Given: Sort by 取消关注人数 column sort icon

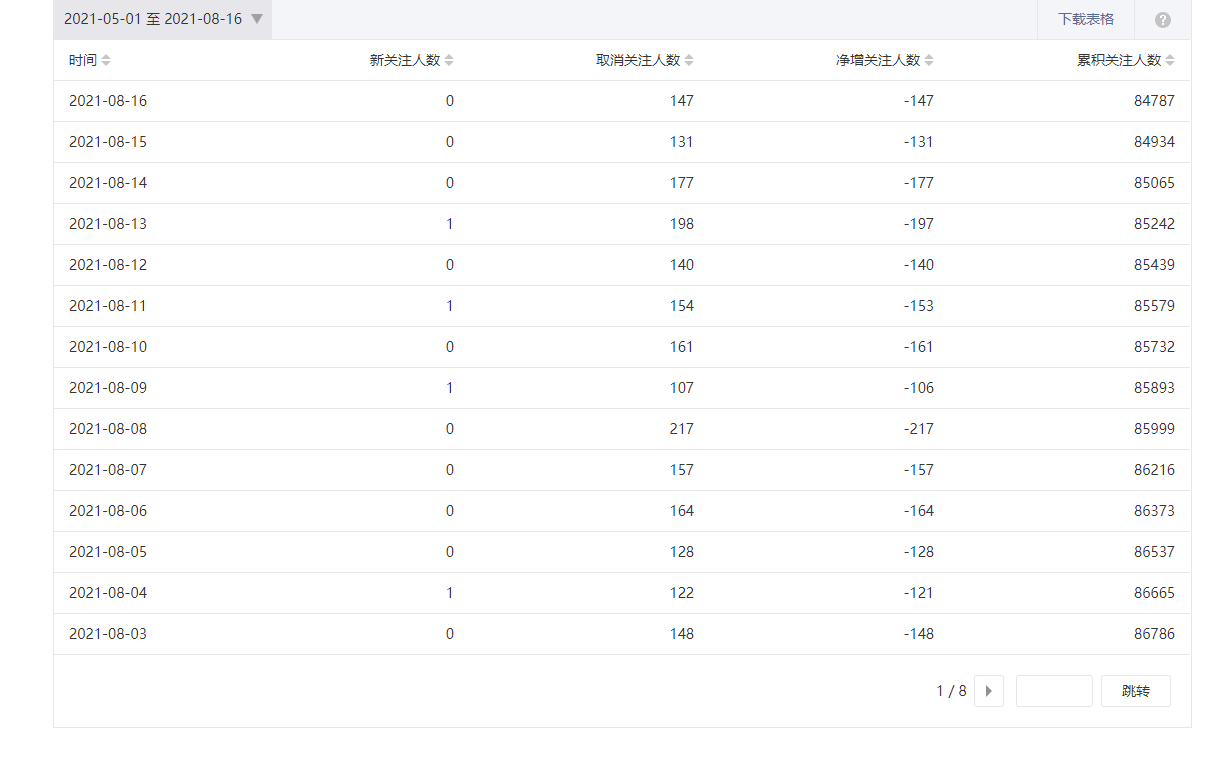Looking at the screenshot, I should pos(689,60).
